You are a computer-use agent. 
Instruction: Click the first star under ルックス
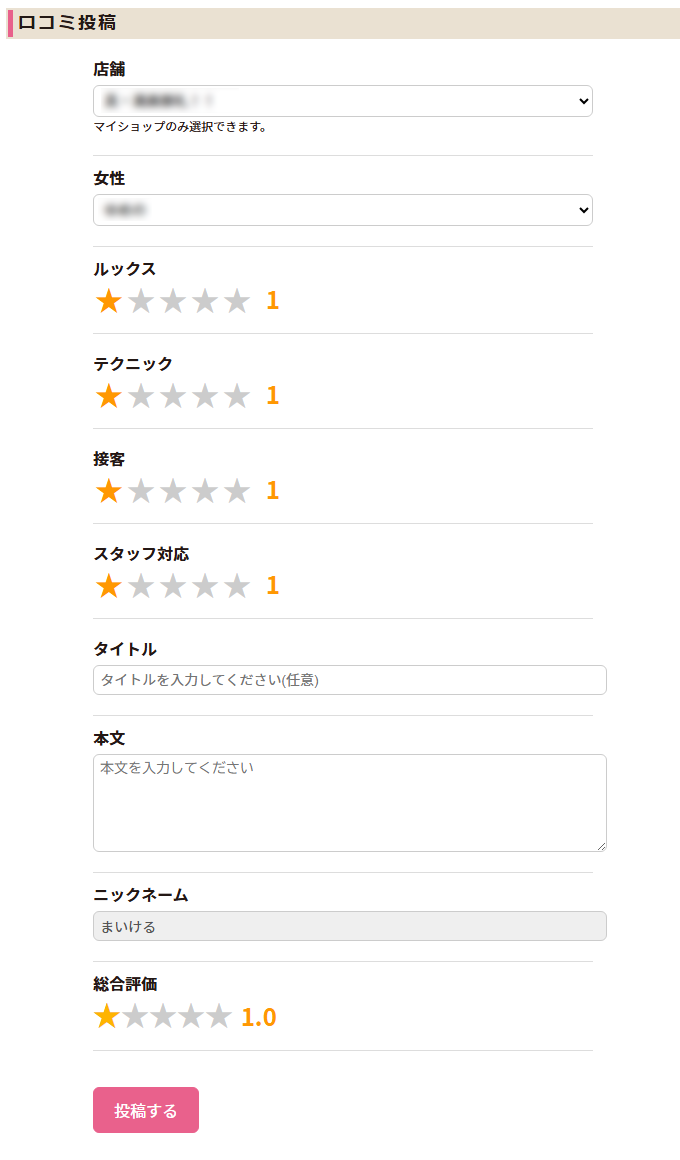[x=109, y=301]
